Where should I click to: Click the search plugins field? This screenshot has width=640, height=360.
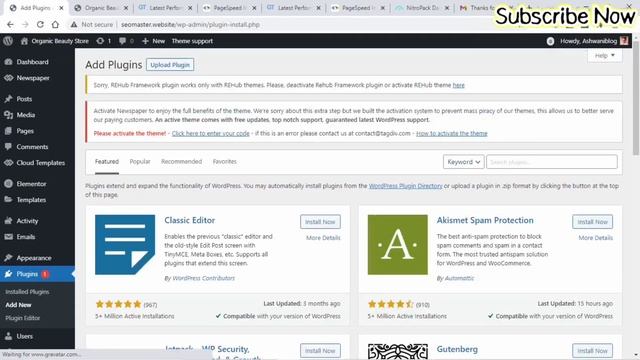tap(551, 162)
